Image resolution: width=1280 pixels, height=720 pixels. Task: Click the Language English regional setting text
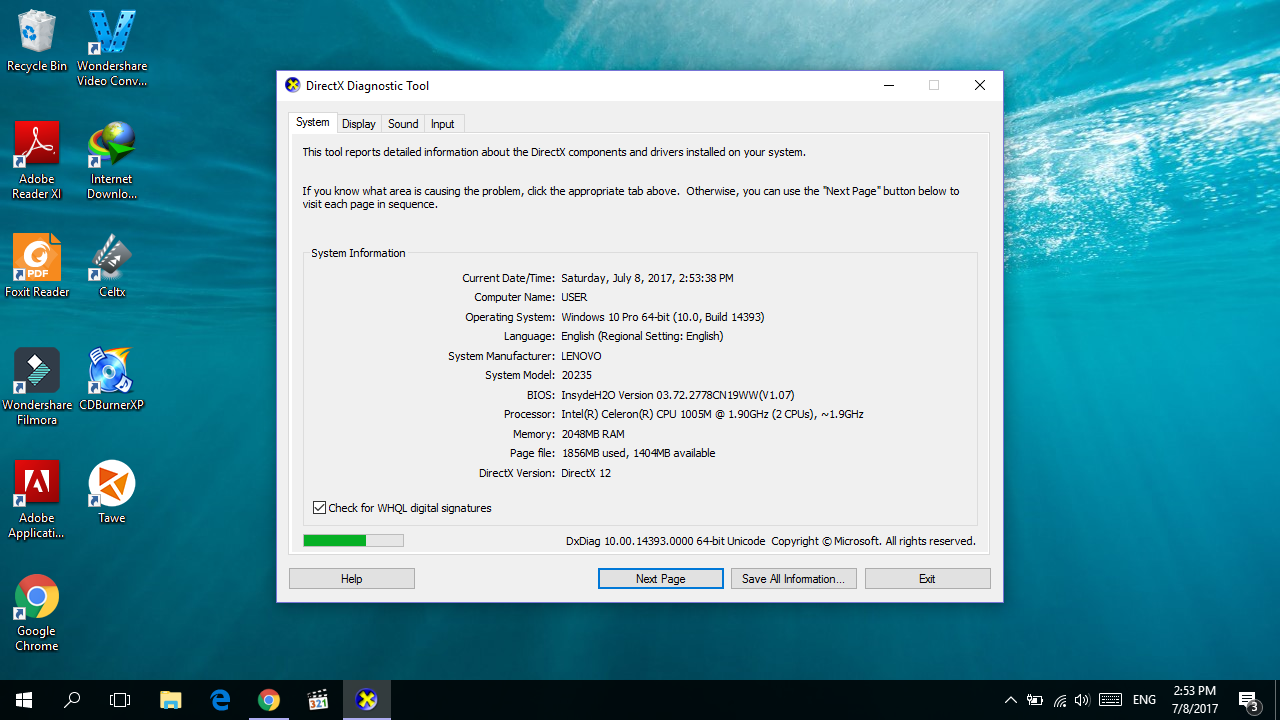(642, 336)
